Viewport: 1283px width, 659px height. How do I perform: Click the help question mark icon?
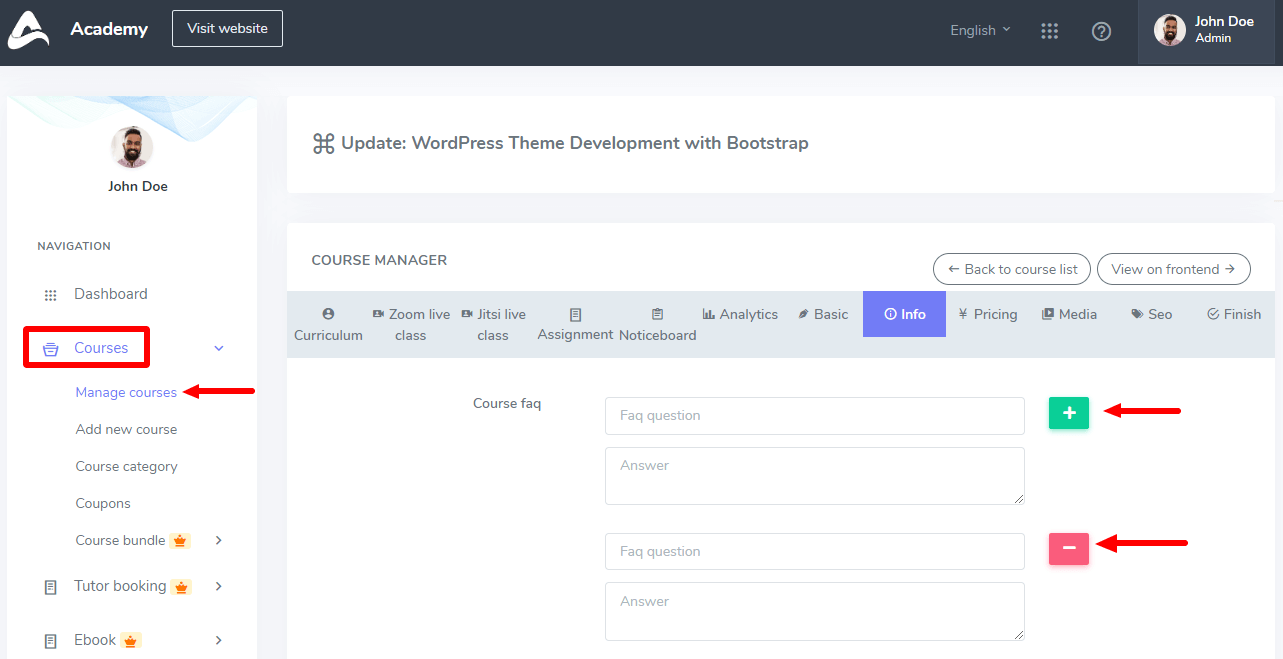coord(1101,31)
